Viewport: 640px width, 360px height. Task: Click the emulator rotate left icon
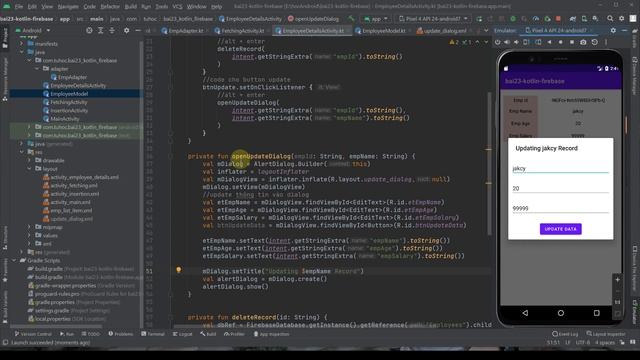tap(527, 42)
